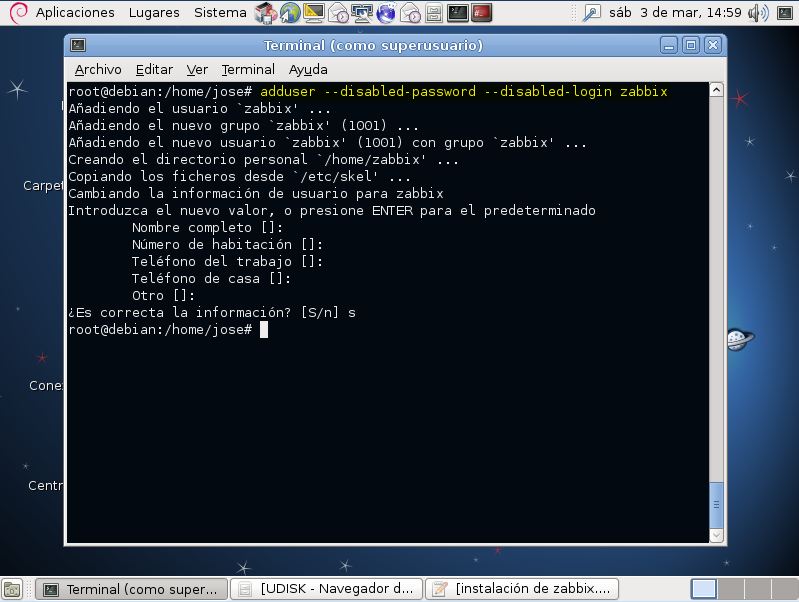Click the Ver menu
This screenshot has width=799, height=602.
[x=197, y=70]
